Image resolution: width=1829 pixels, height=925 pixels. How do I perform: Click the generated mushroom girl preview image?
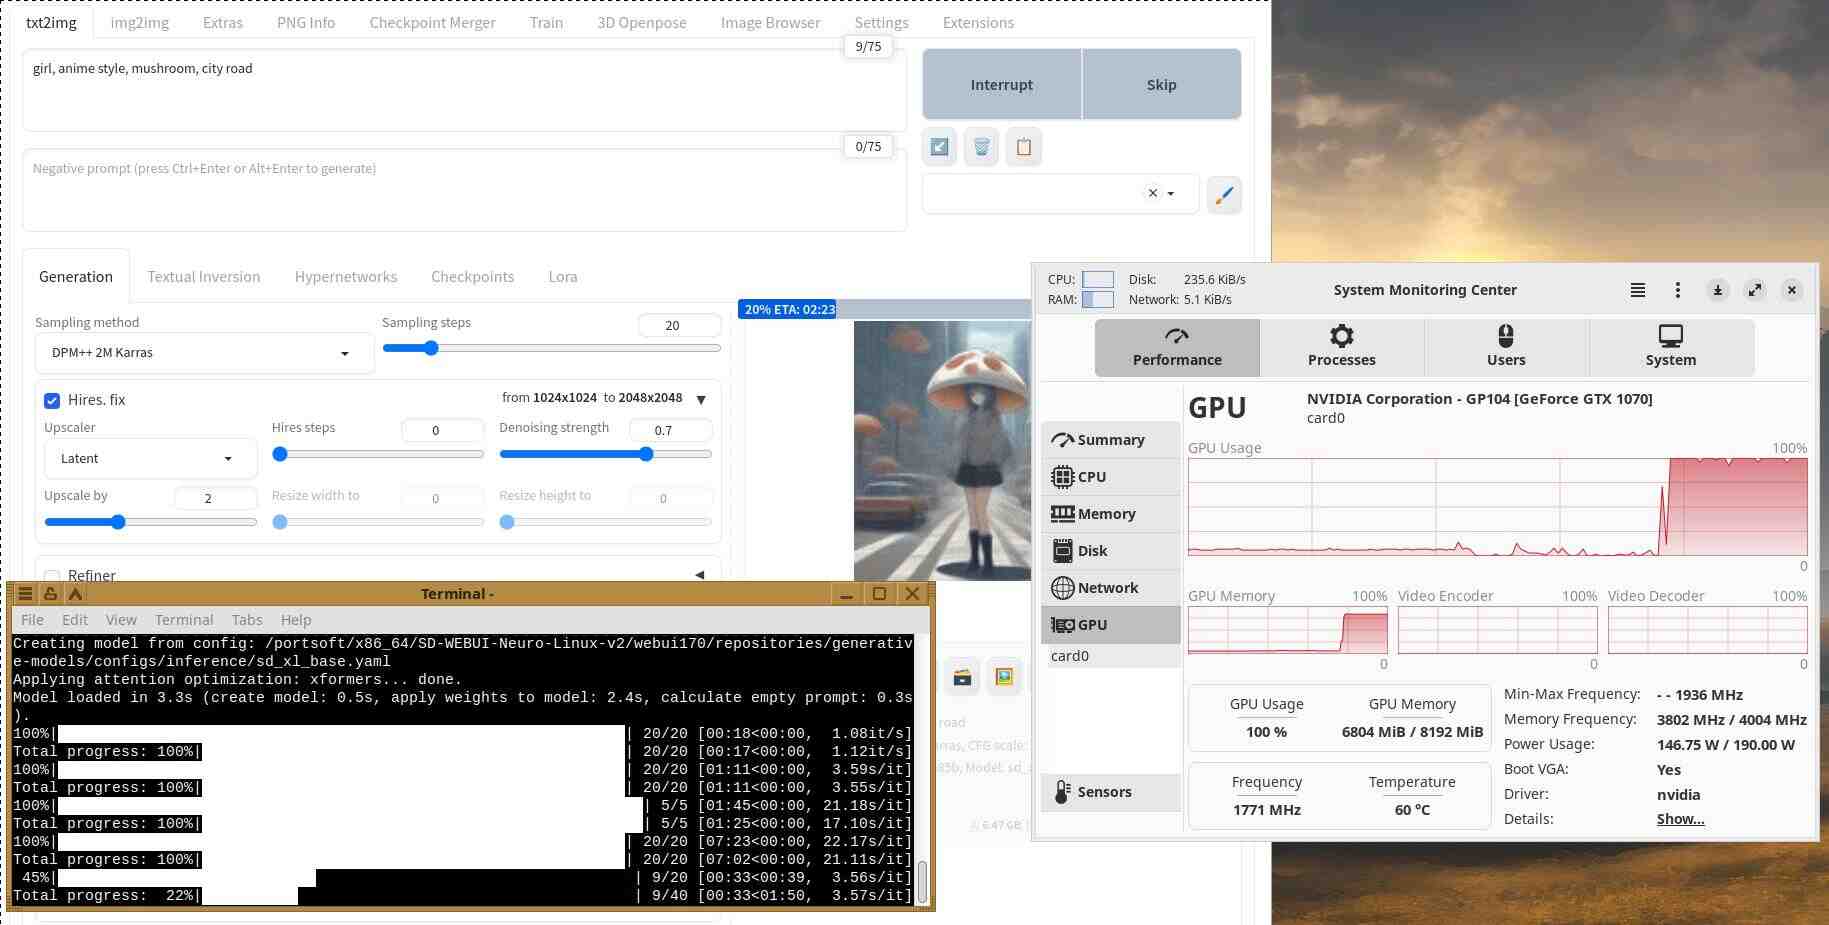[942, 450]
